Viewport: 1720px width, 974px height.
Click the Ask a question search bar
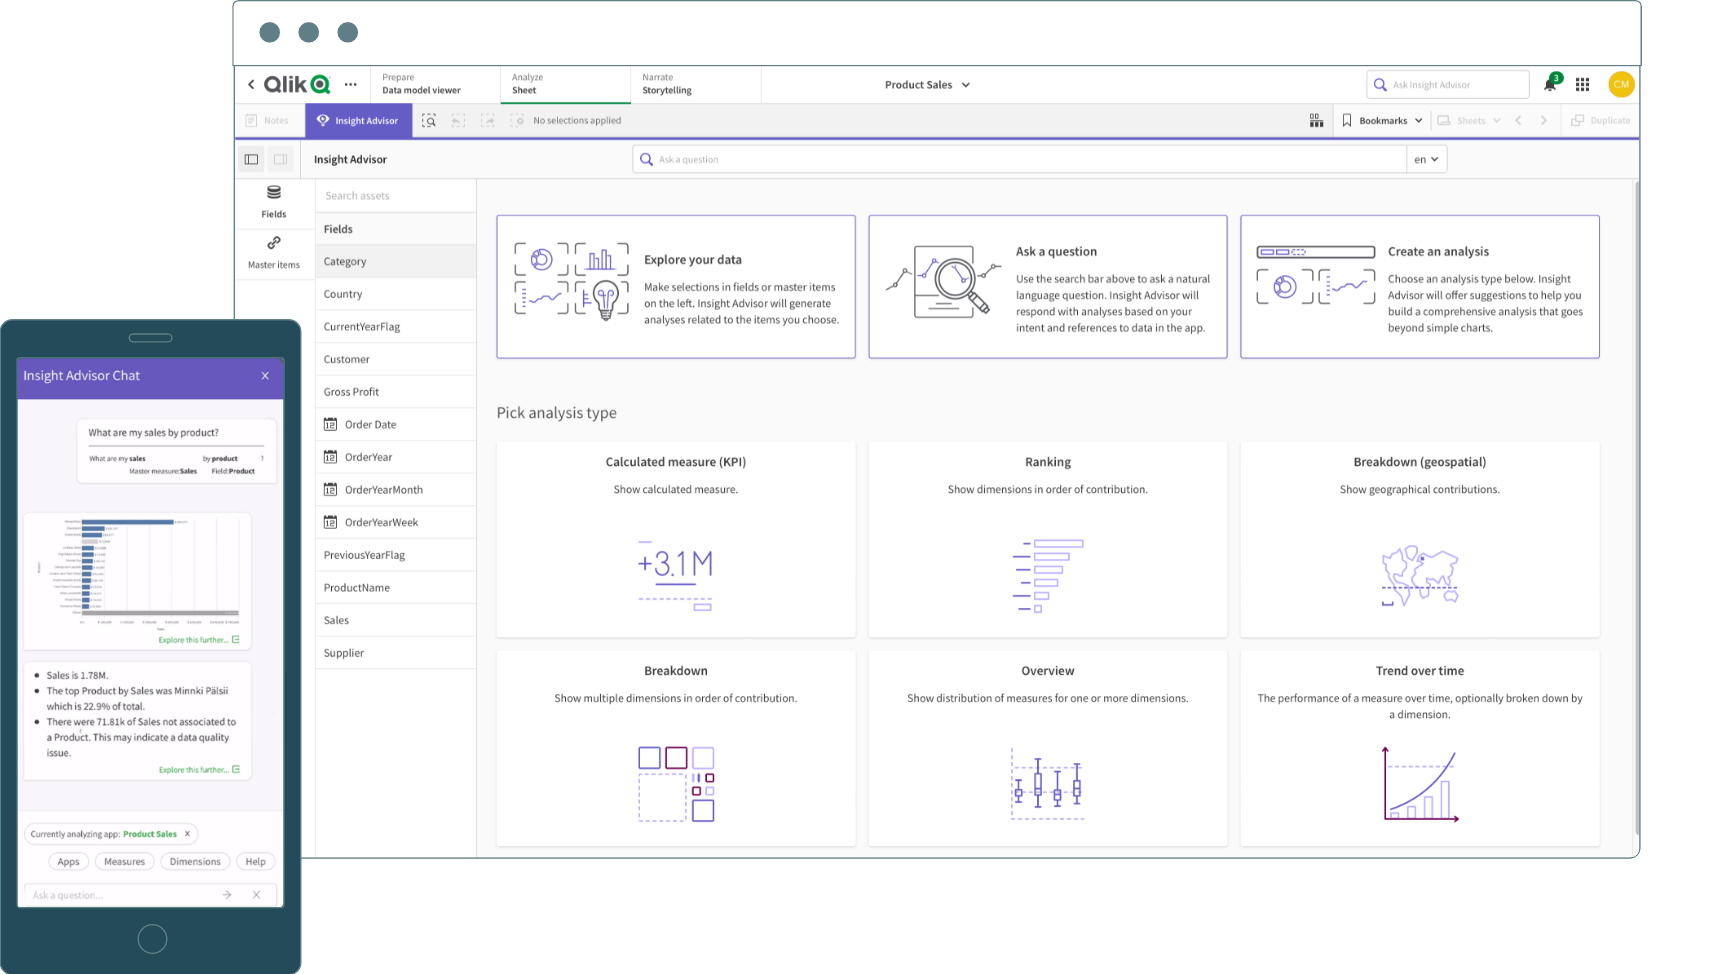[1019, 159]
